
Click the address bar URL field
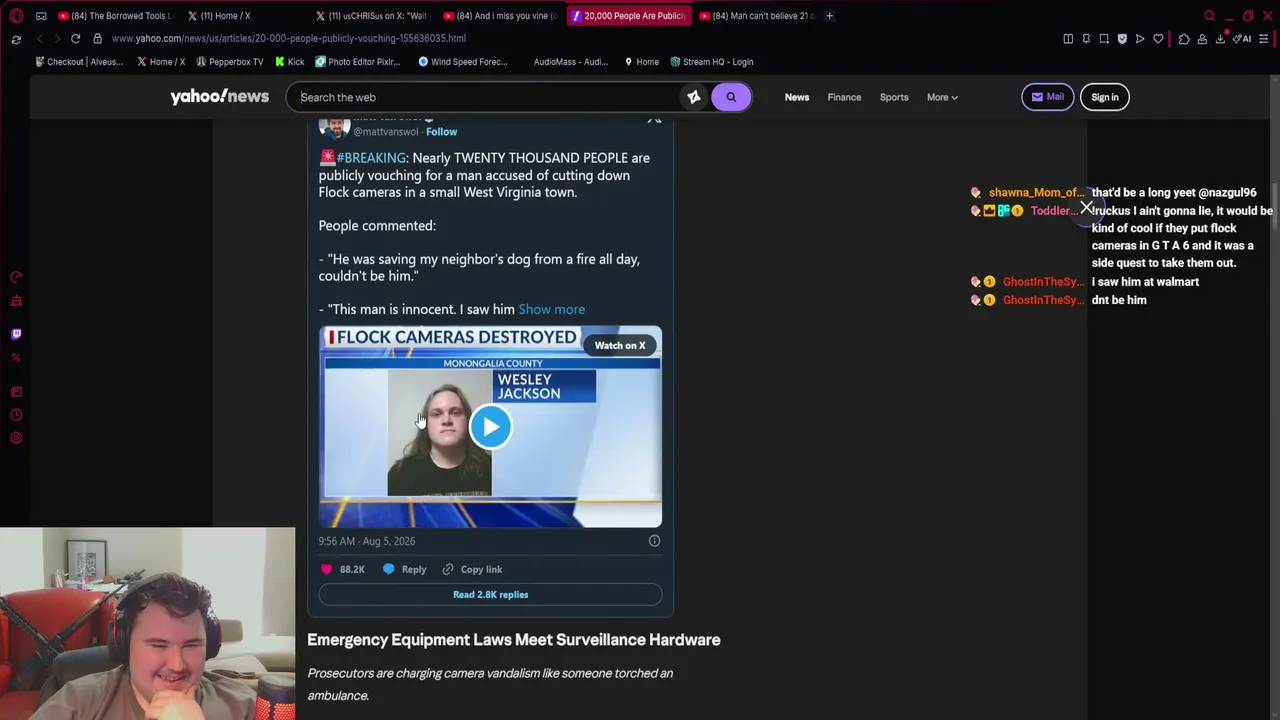point(289,38)
